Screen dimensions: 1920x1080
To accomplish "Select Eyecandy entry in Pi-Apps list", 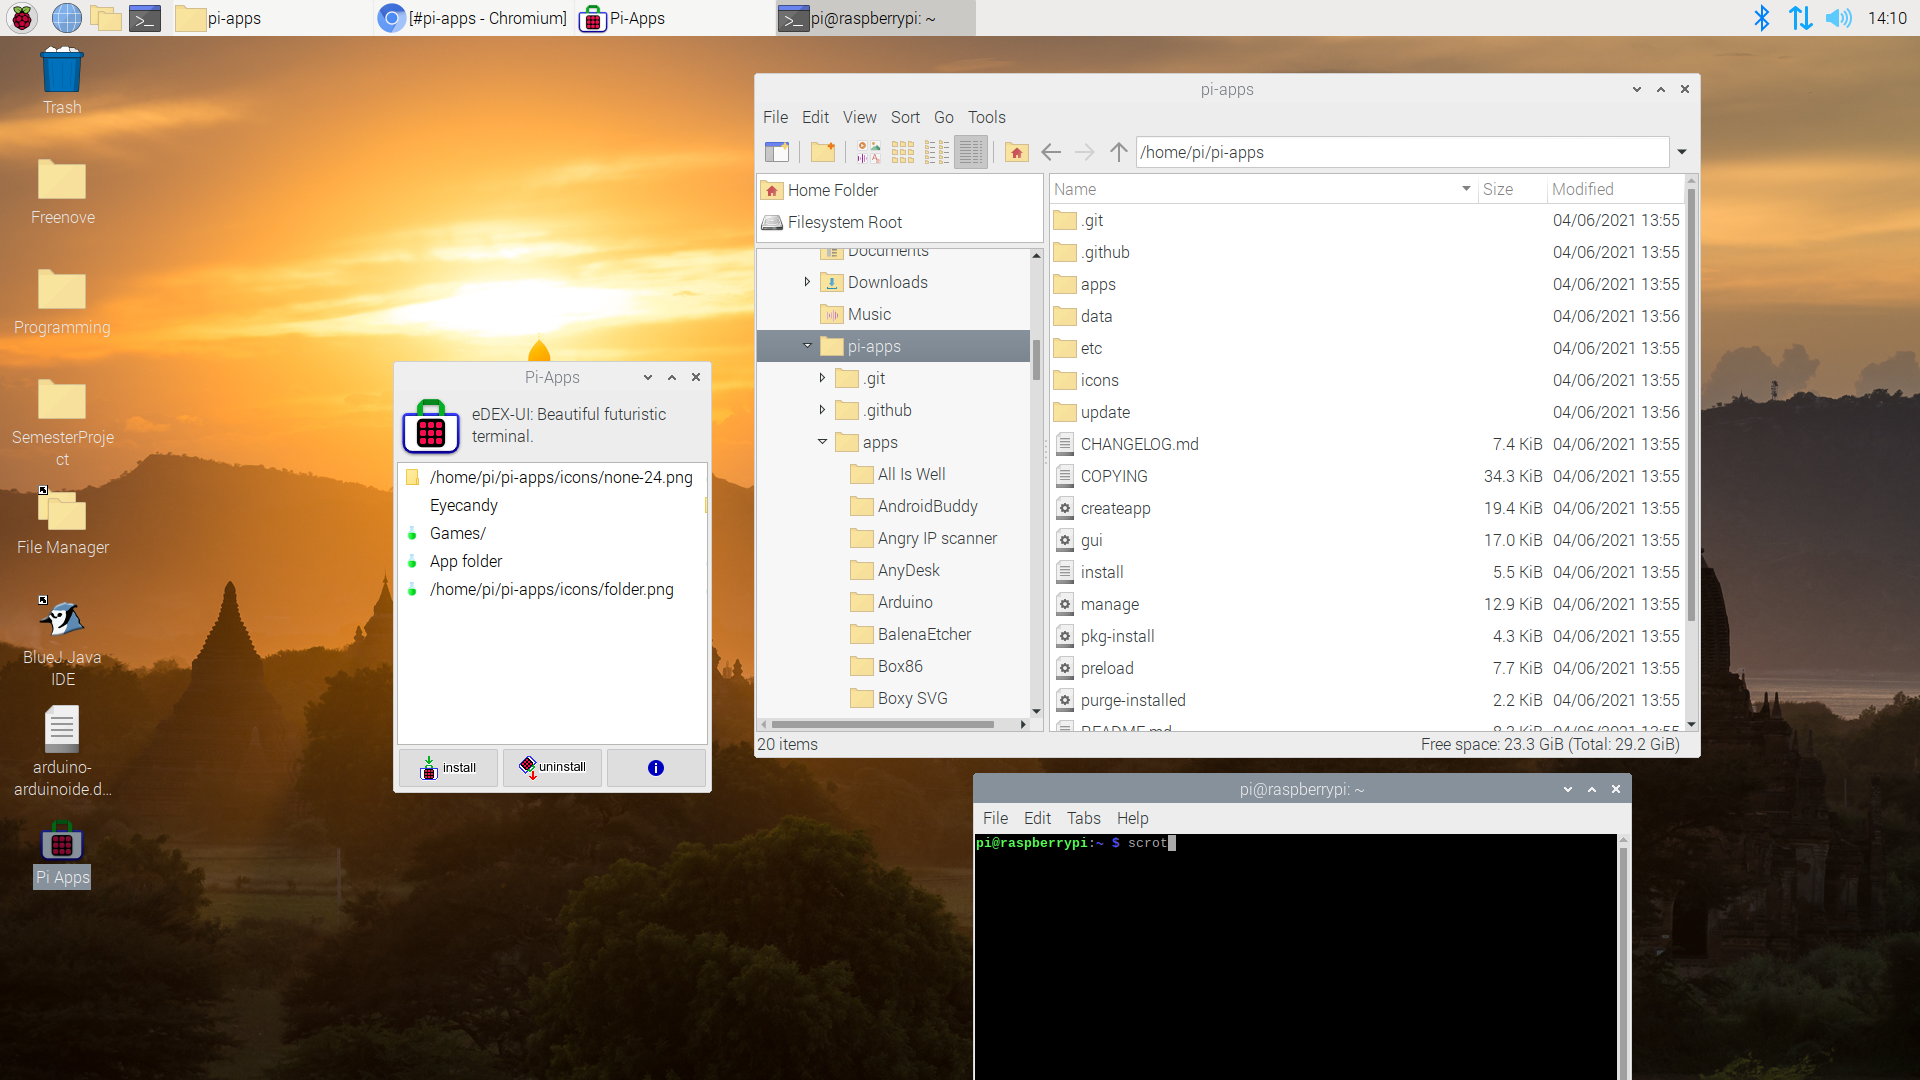I will tap(552, 505).
